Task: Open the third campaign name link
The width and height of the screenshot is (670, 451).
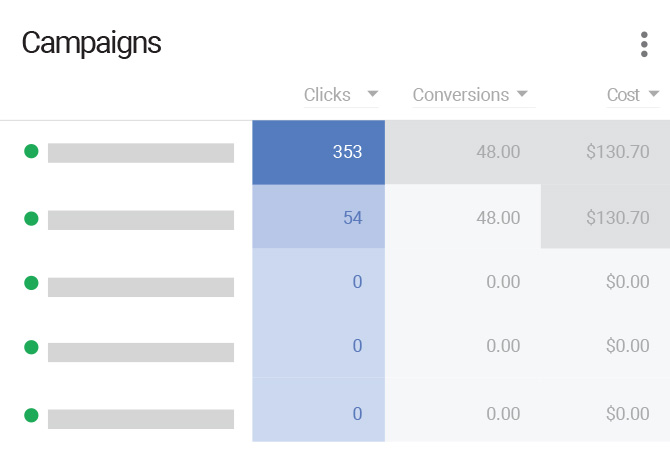Action: click(141, 287)
